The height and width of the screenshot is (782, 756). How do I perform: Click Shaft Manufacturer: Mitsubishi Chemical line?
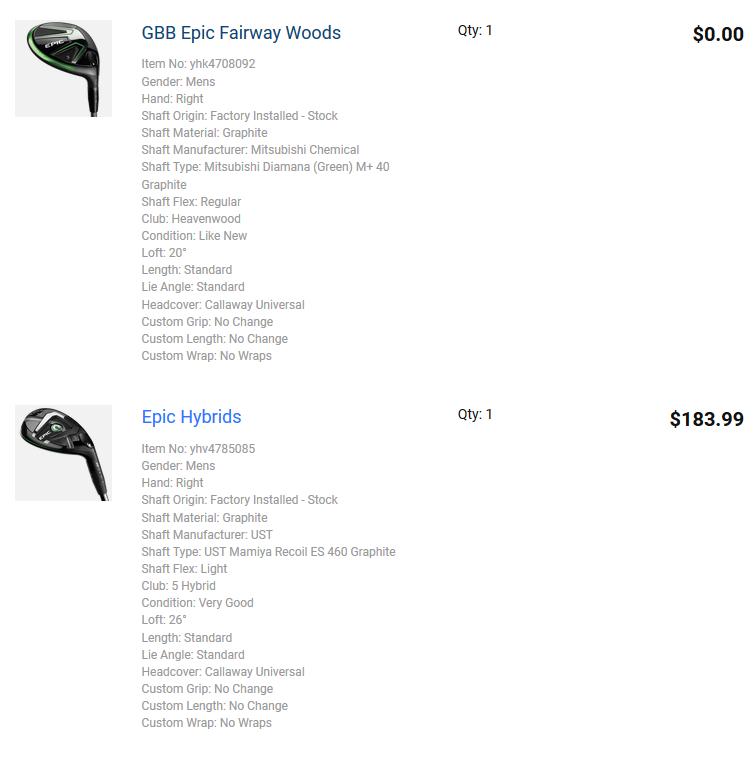pos(250,150)
